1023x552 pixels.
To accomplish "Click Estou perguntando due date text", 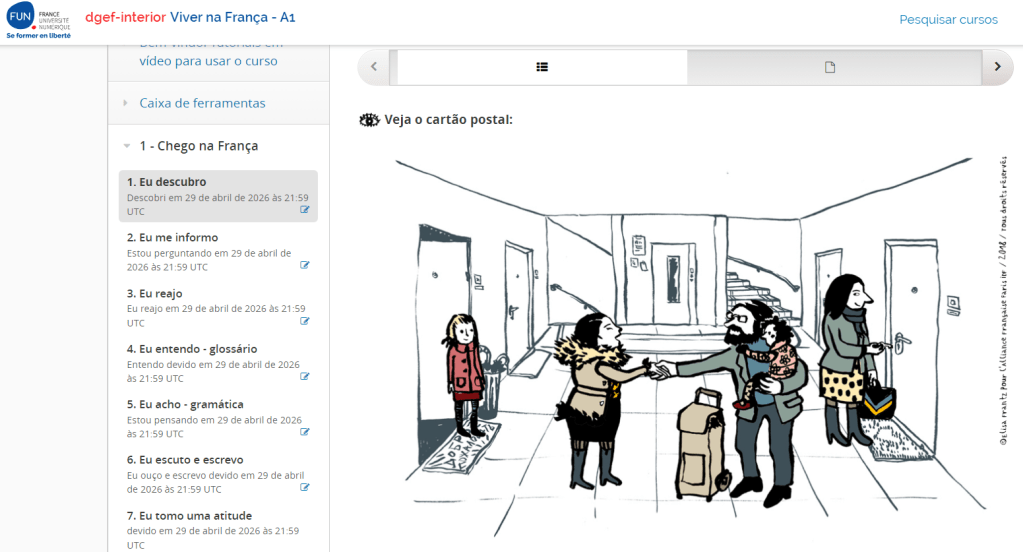I will [209, 260].
